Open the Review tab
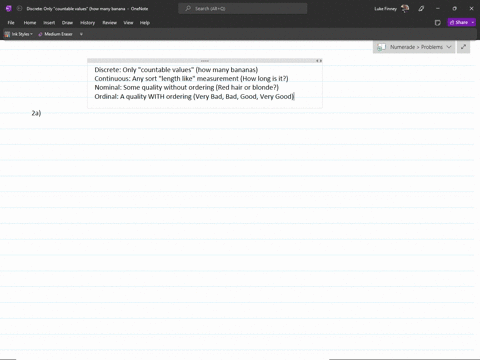Image resolution: width=480 pixels, height=360 pixels. click(110, 23)
